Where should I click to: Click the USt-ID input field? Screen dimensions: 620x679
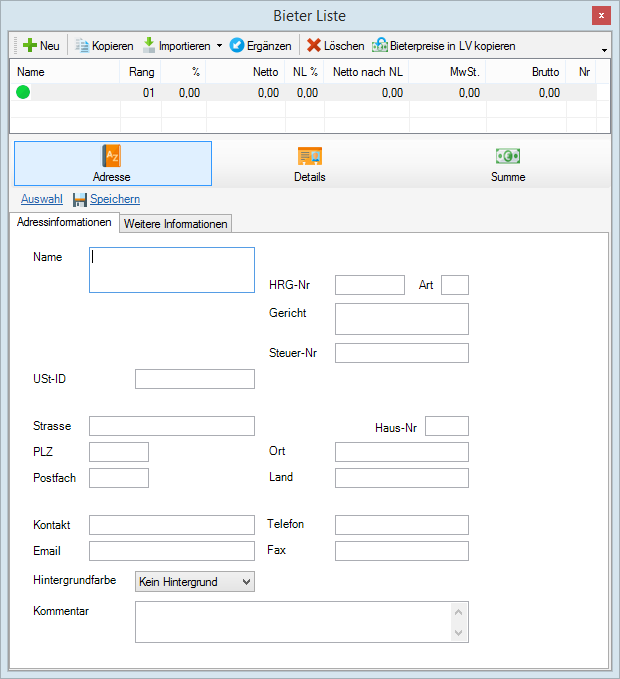(195, 379)
